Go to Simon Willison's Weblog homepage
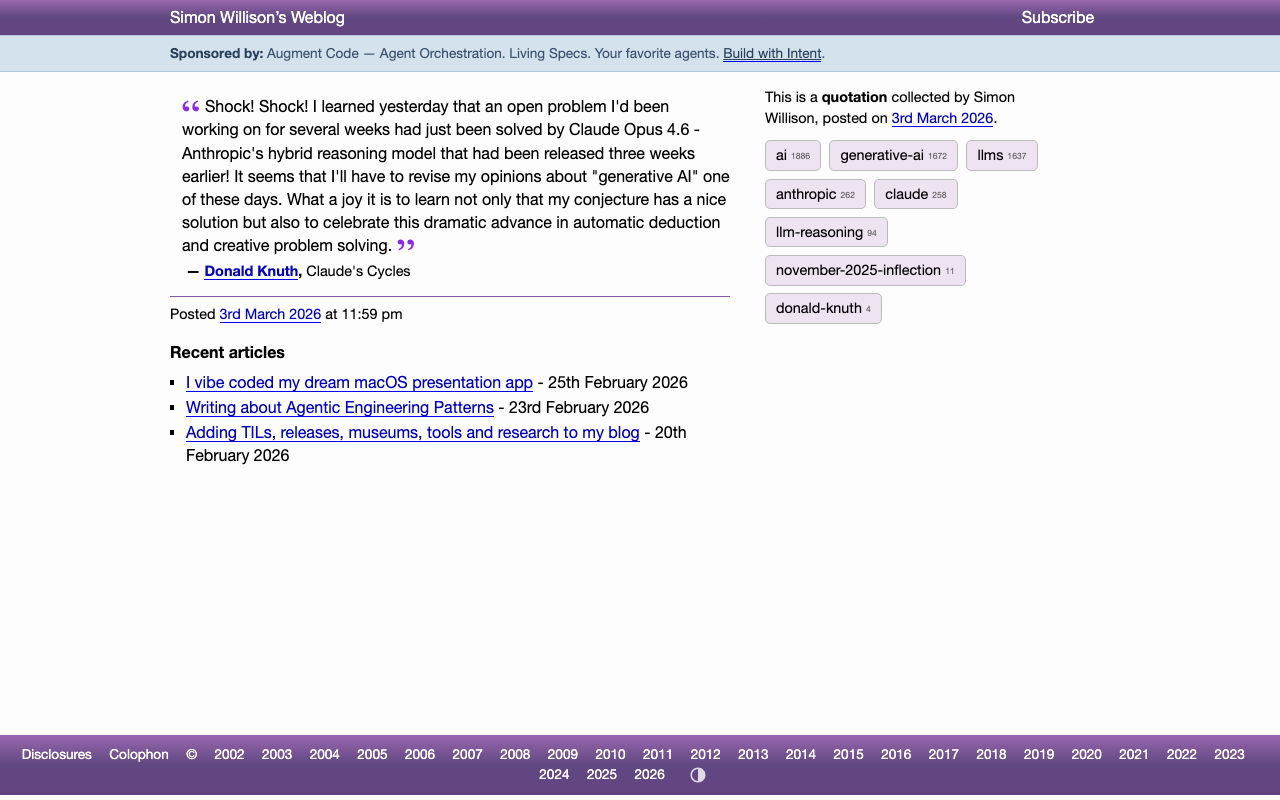This screenshot has height=800, width=1280. point(257,17)
